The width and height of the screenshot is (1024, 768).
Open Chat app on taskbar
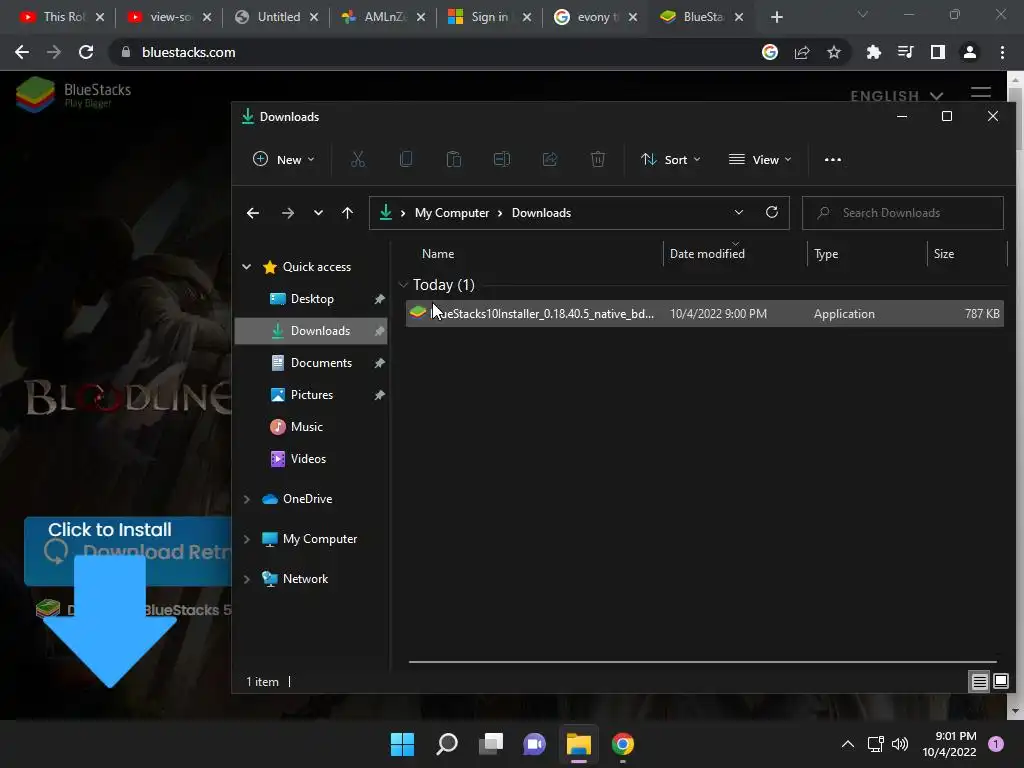(534, 744)
